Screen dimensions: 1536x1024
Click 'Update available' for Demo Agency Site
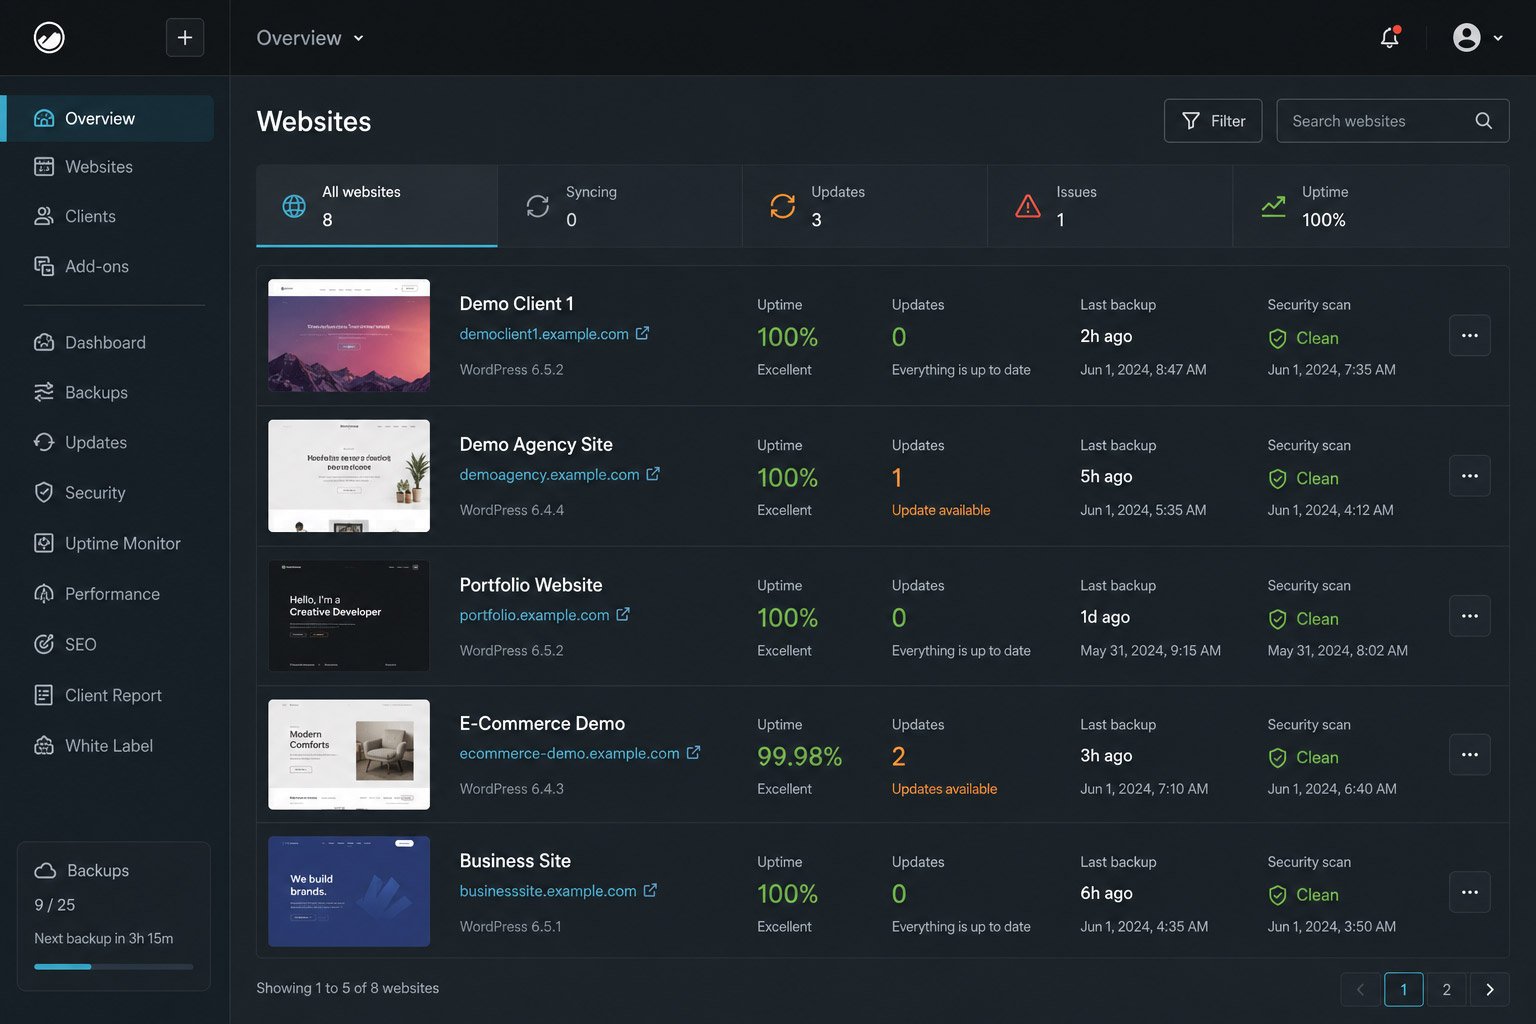click(941, 510)
